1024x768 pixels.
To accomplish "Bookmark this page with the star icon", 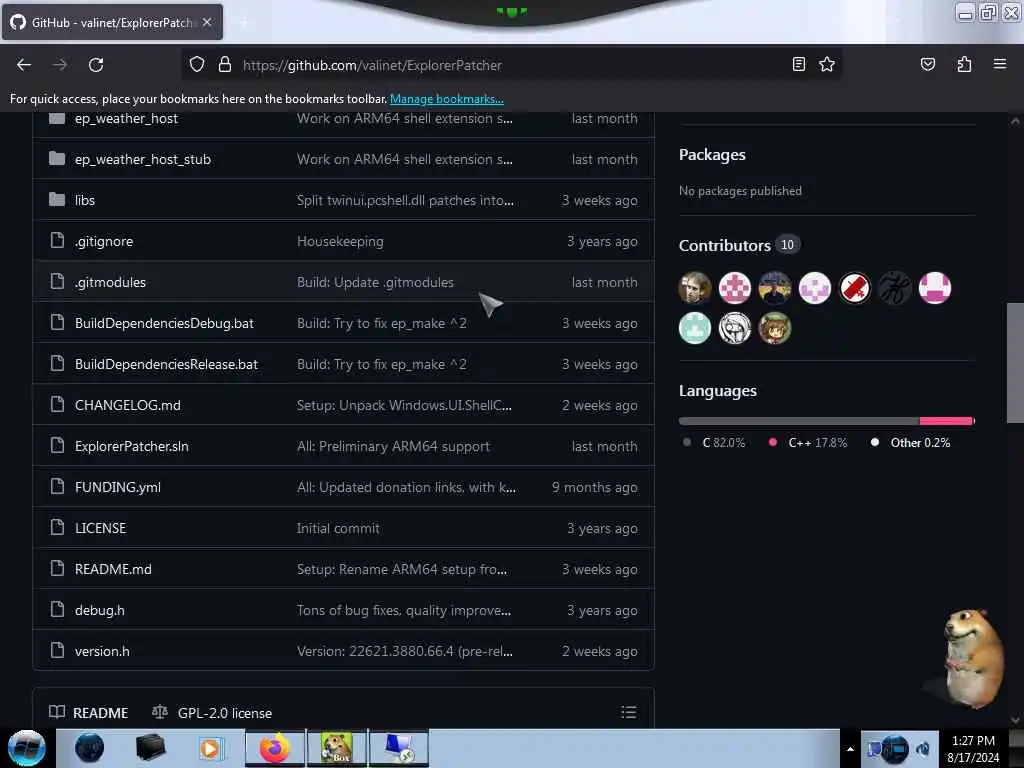I will click(x=827, y=65).
